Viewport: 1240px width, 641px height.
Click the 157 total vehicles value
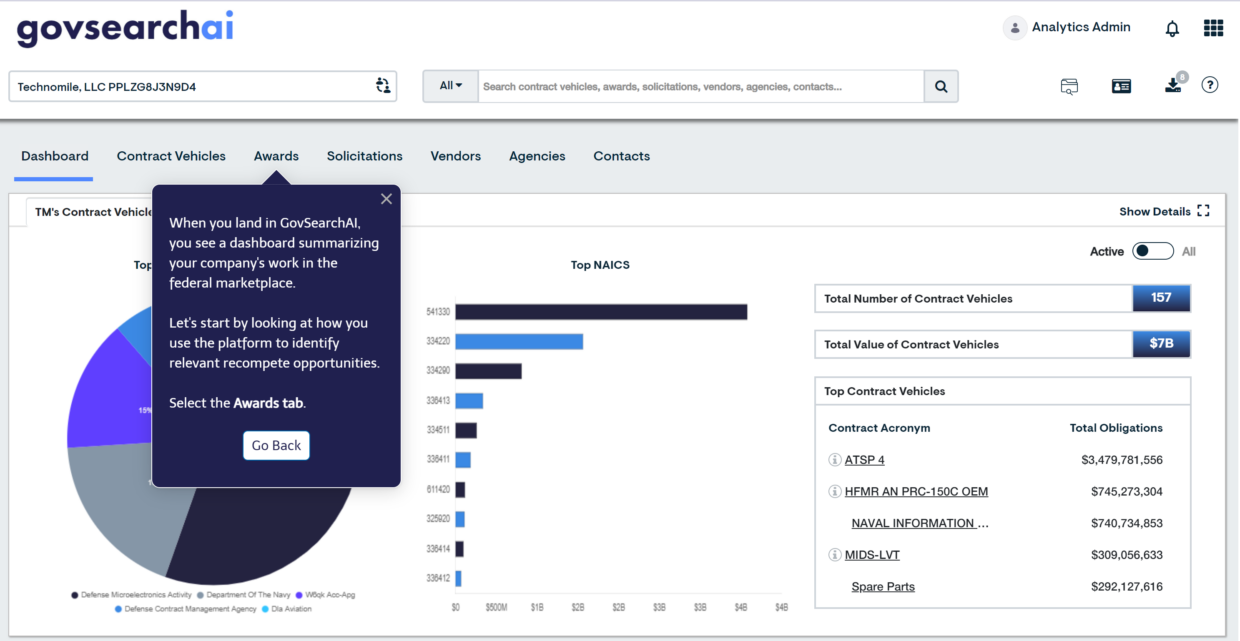(1161, 298)
